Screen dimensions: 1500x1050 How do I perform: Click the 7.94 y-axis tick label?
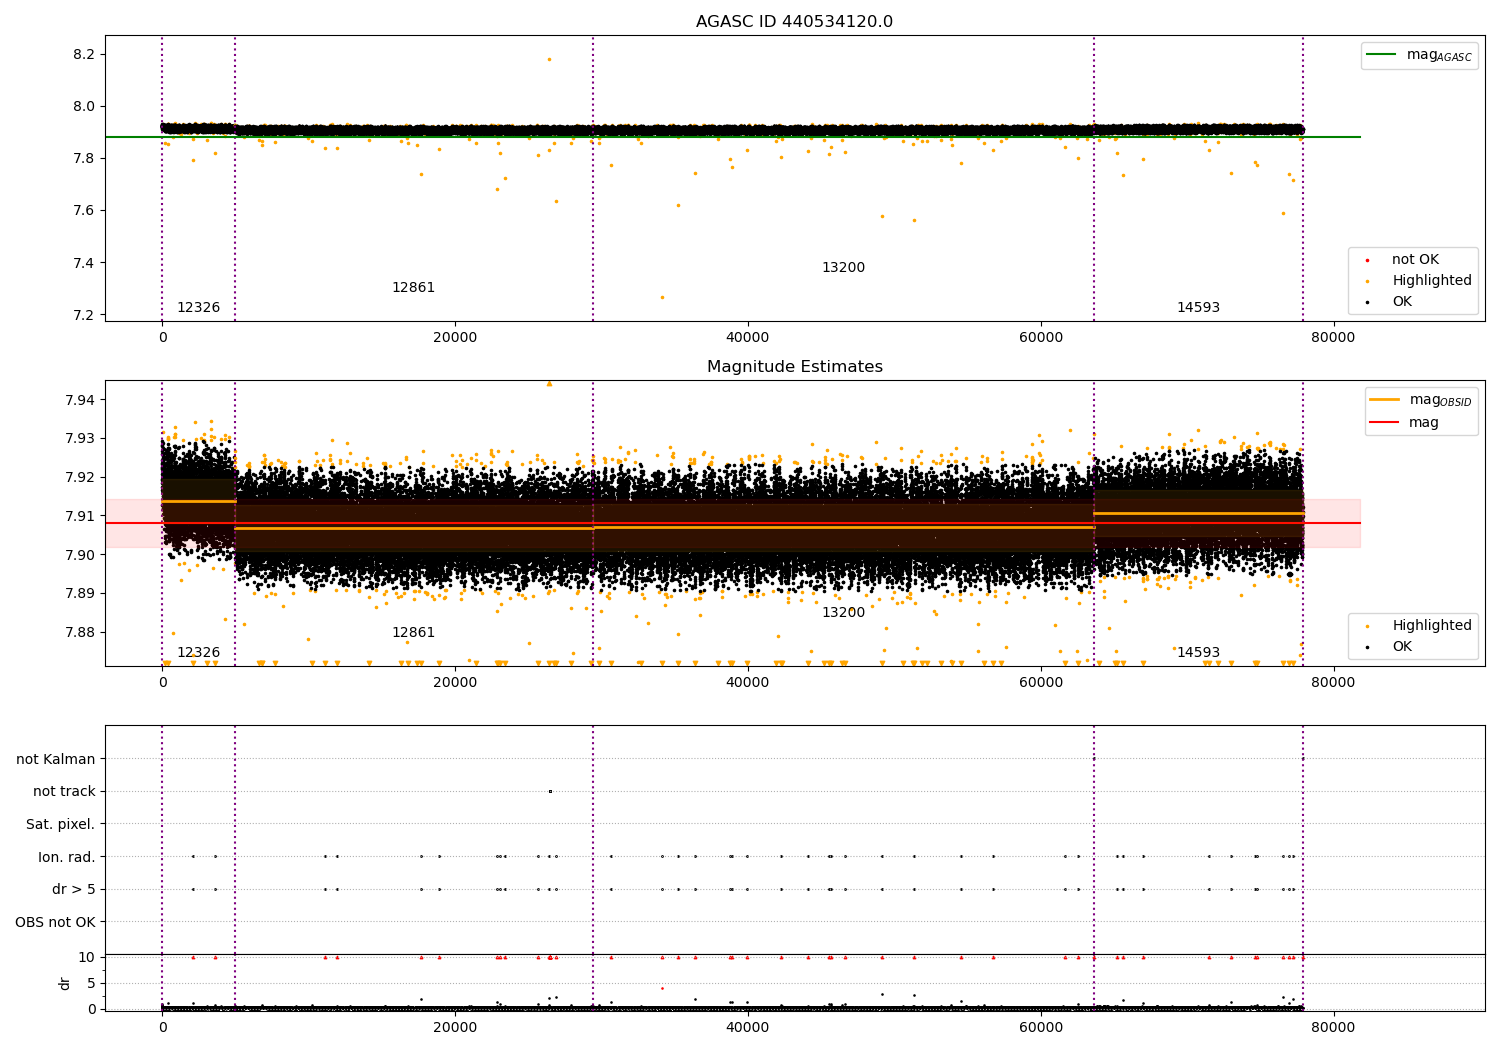tap(80, 400)
